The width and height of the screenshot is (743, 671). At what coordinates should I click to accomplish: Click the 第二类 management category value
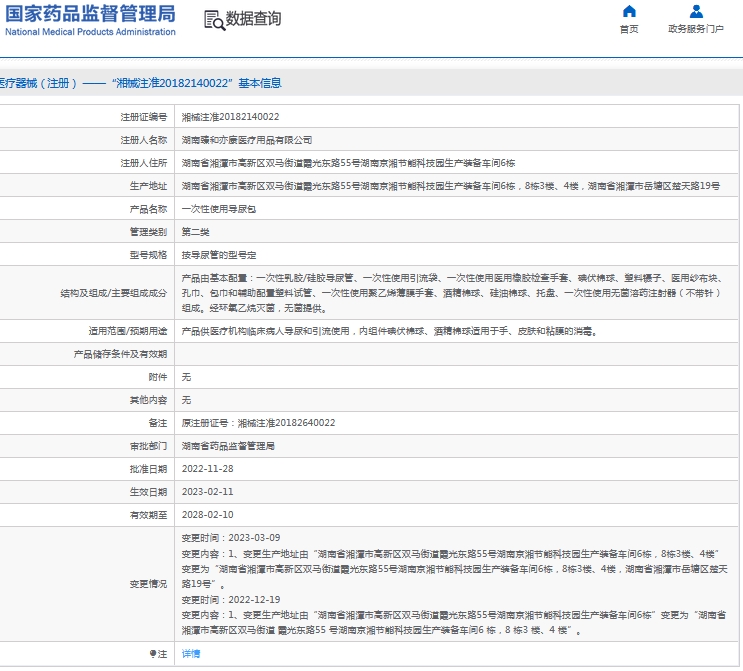coord(196,232)
